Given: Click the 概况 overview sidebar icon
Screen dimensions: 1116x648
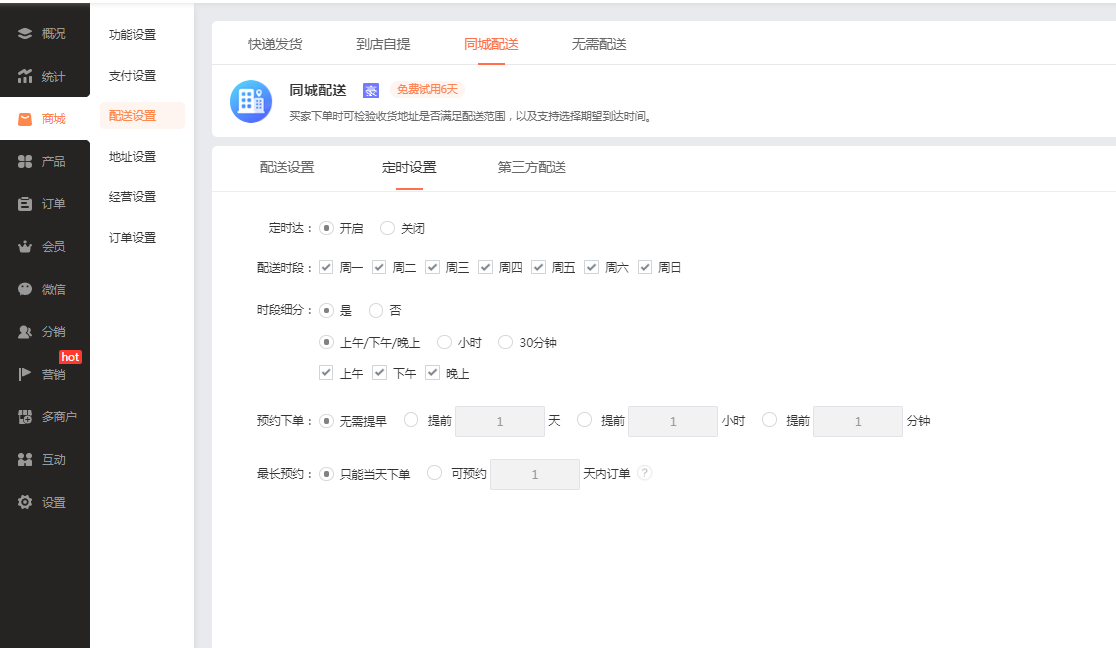Looking at the screenshot, I should [25, 34].
